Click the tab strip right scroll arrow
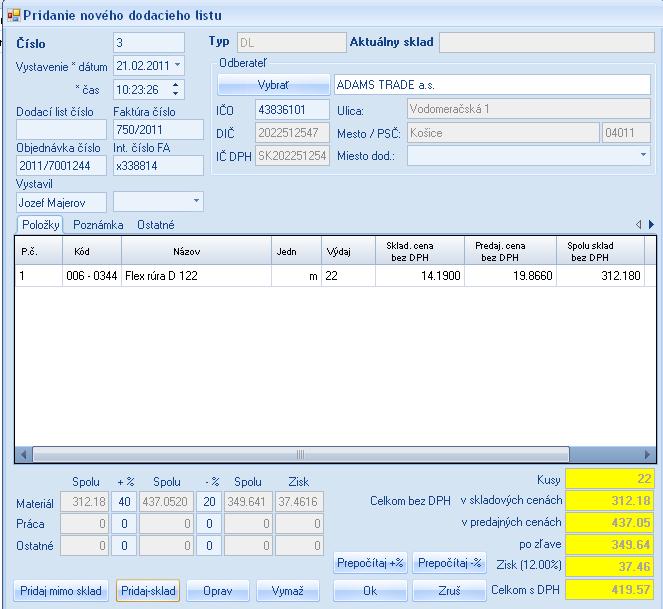The height and width of the screenshot is (609, 663). tap(651, 224)
